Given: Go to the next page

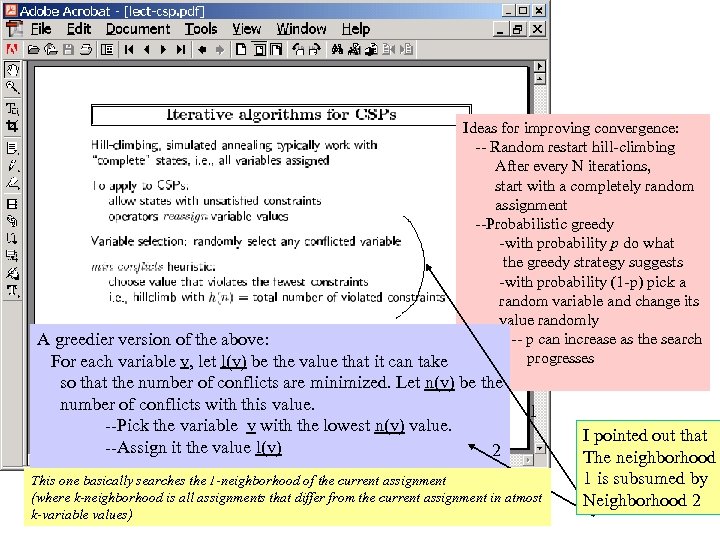Looking at the screenshot, I should [163, 49].
